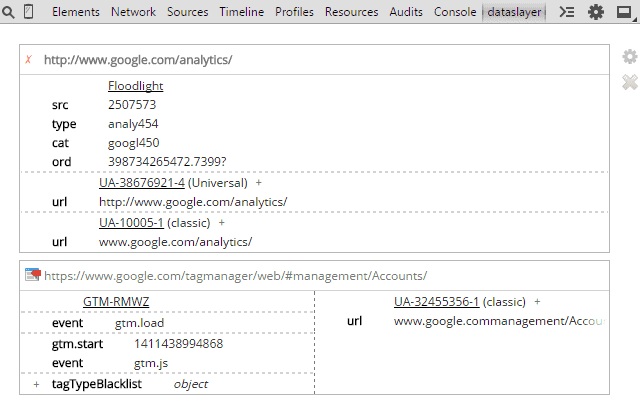Click red X before google.com/analytics URL
This screenshot has height=400, width=640.
pos(29,60)
